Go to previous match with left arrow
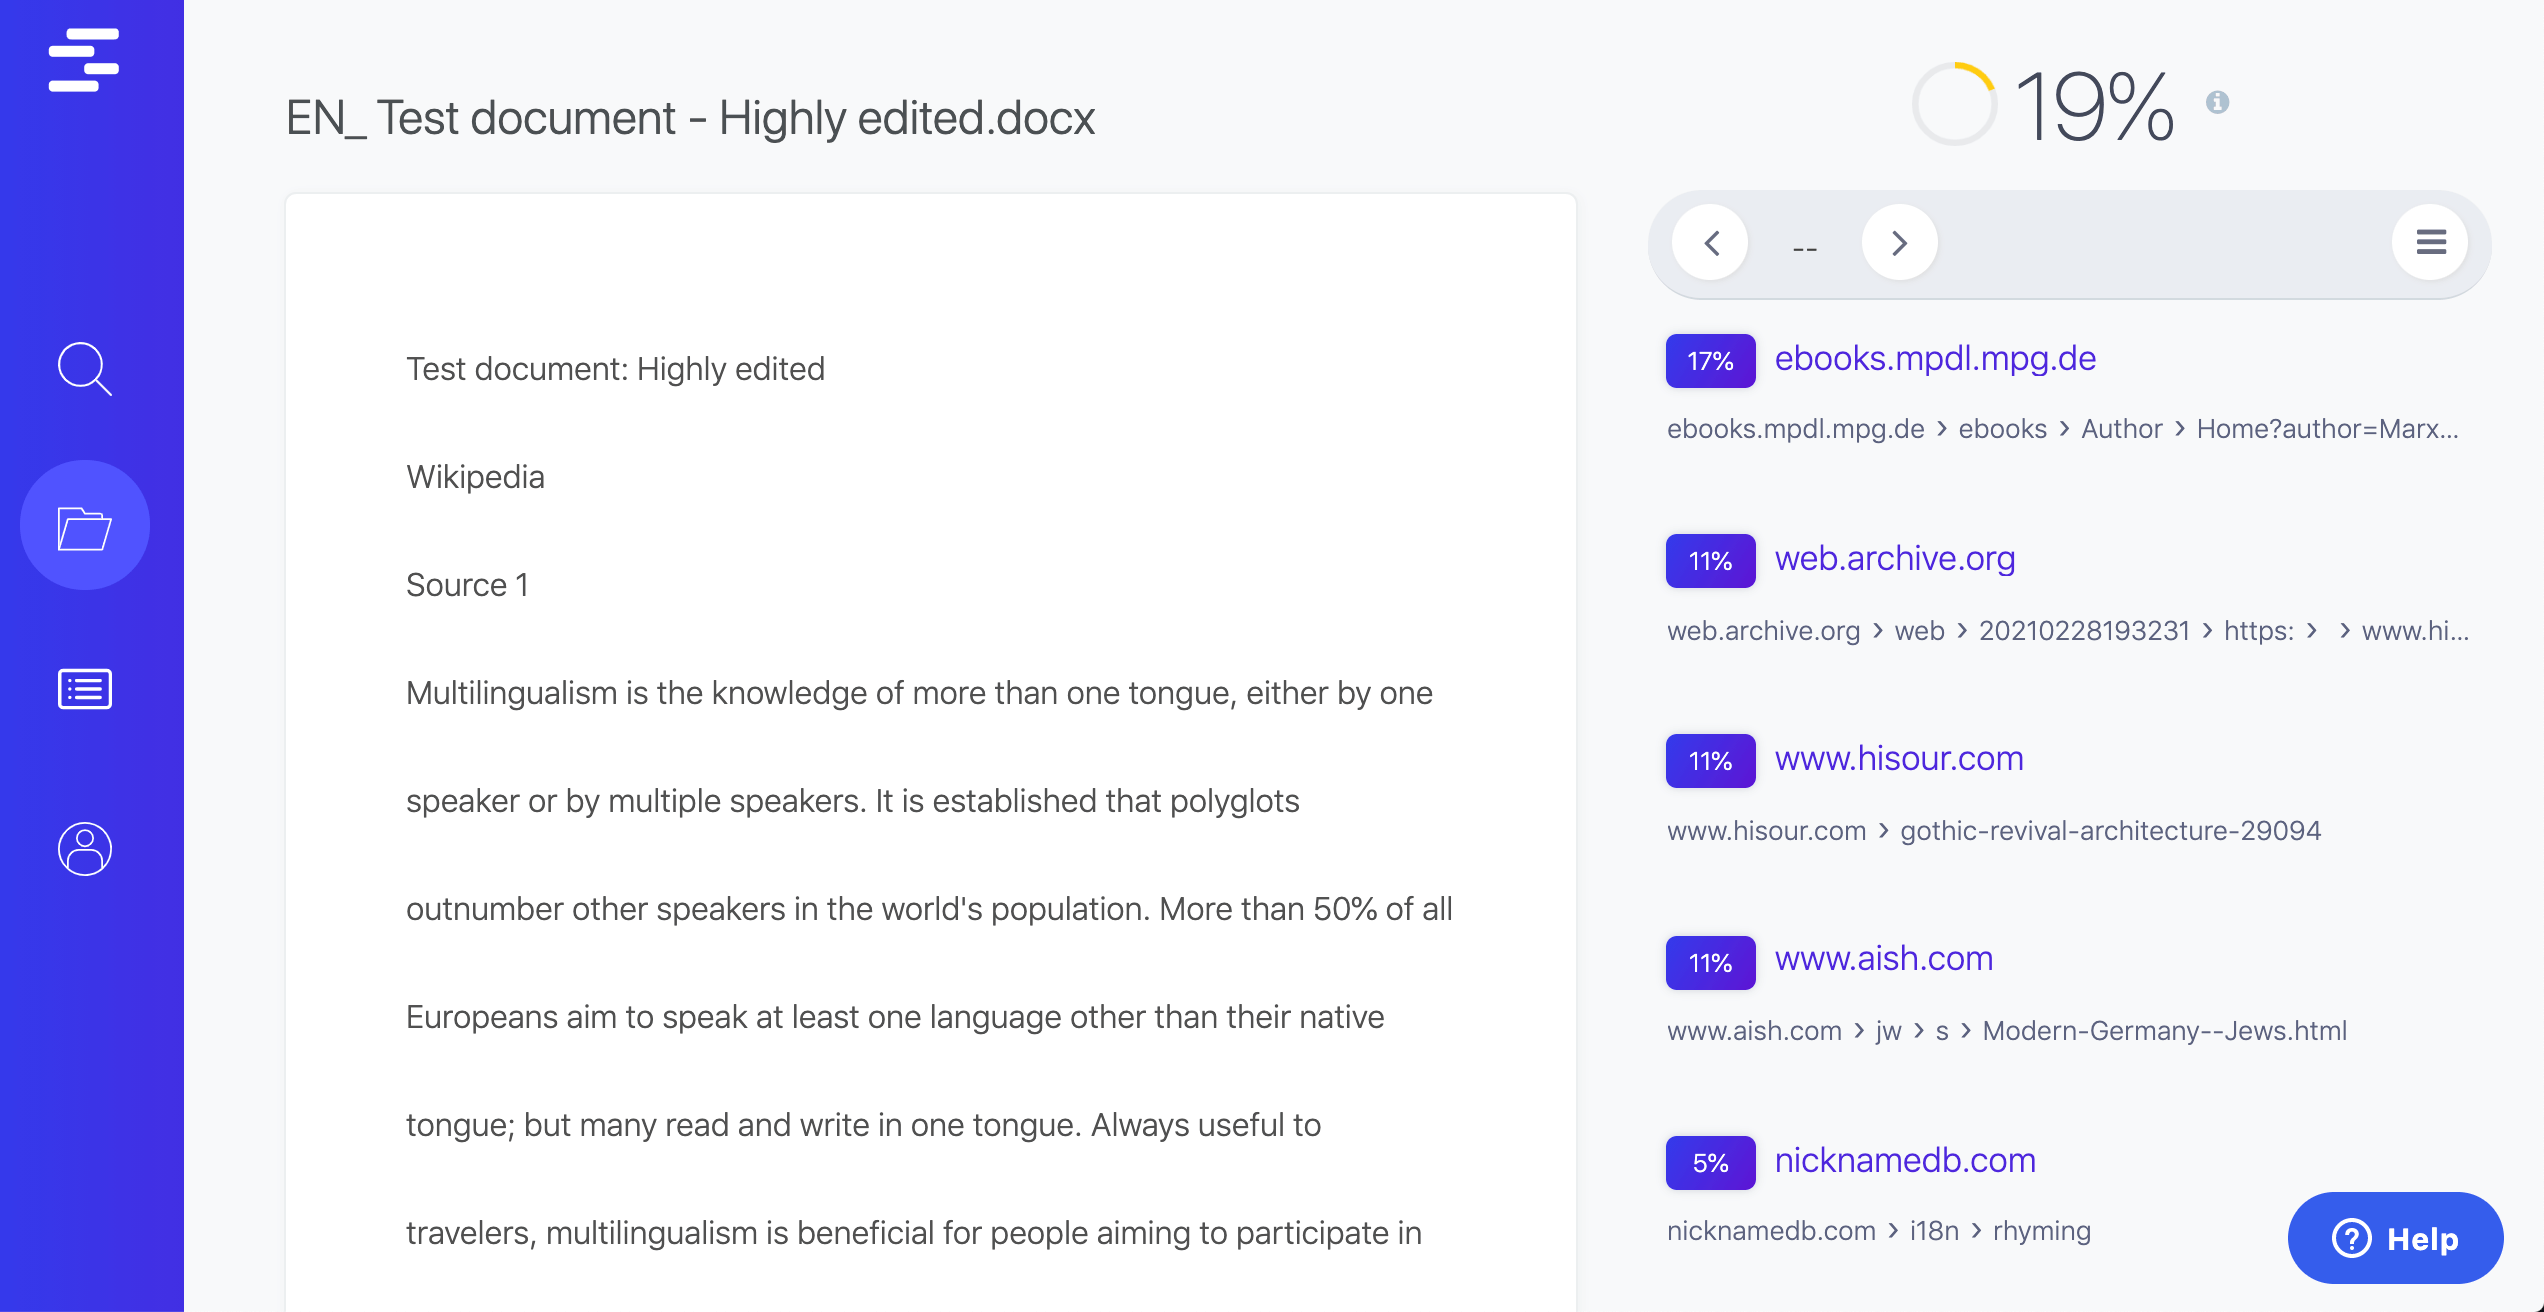 1711,243
